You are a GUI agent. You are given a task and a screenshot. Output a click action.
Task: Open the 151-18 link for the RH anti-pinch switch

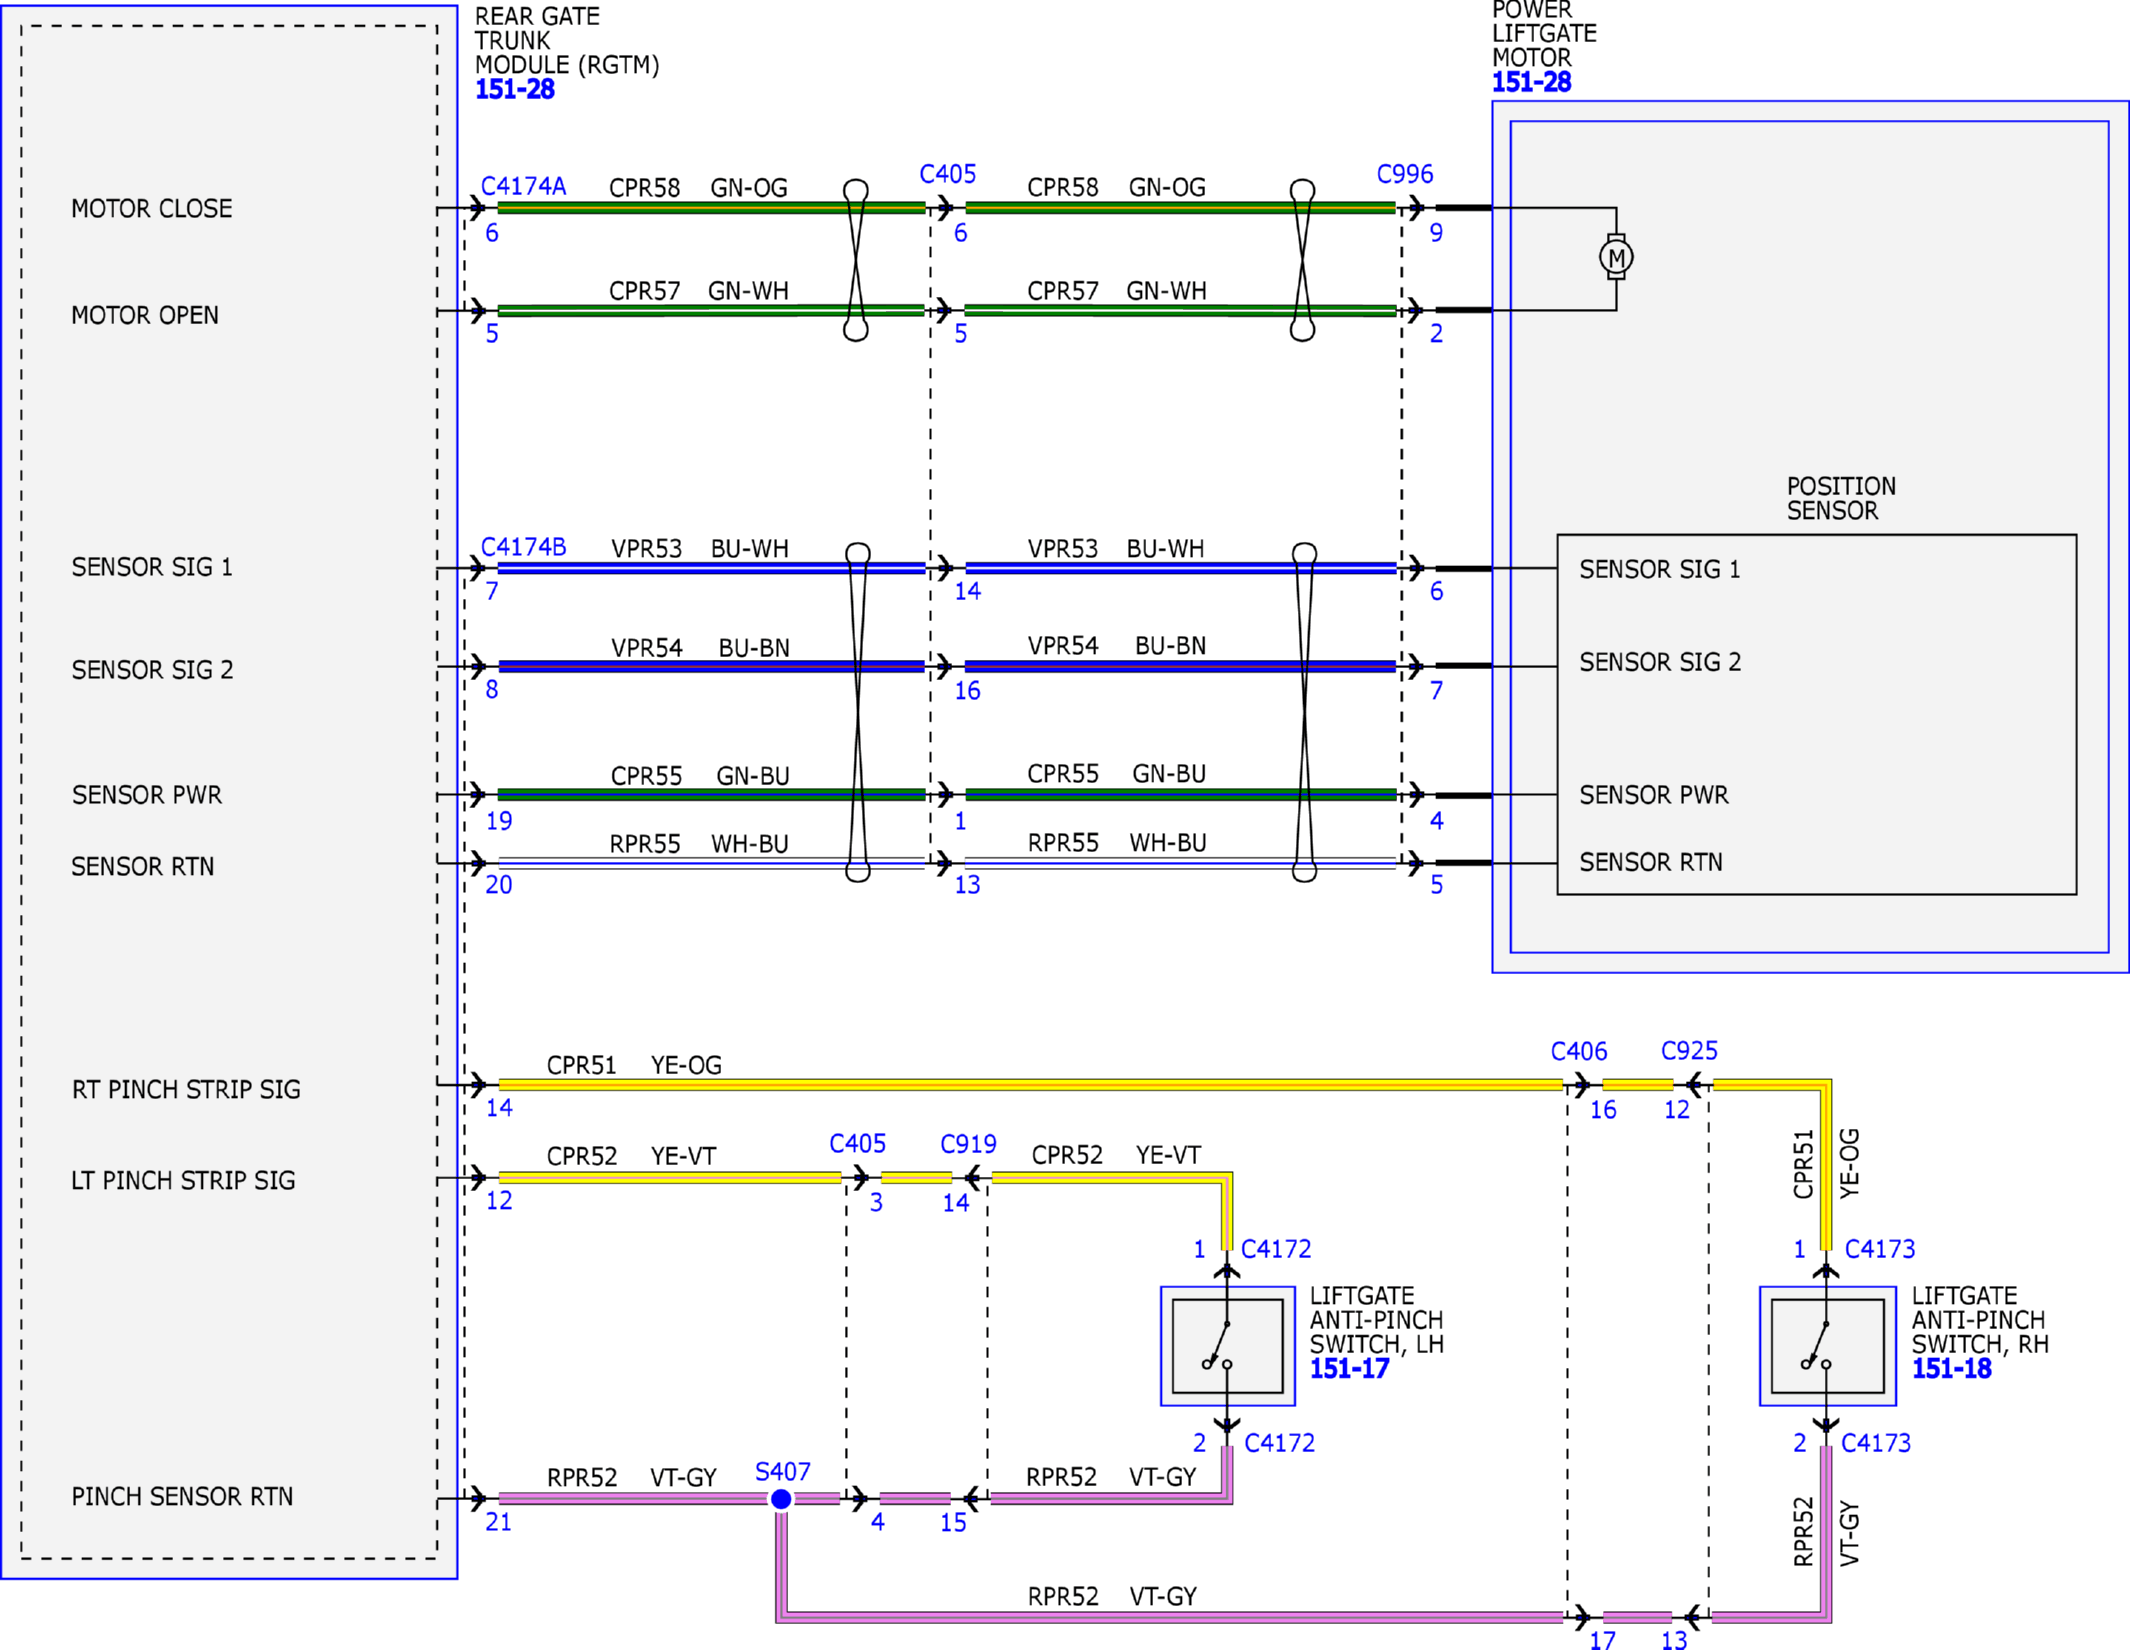pyautogui.click(x=1951, y=1369)
